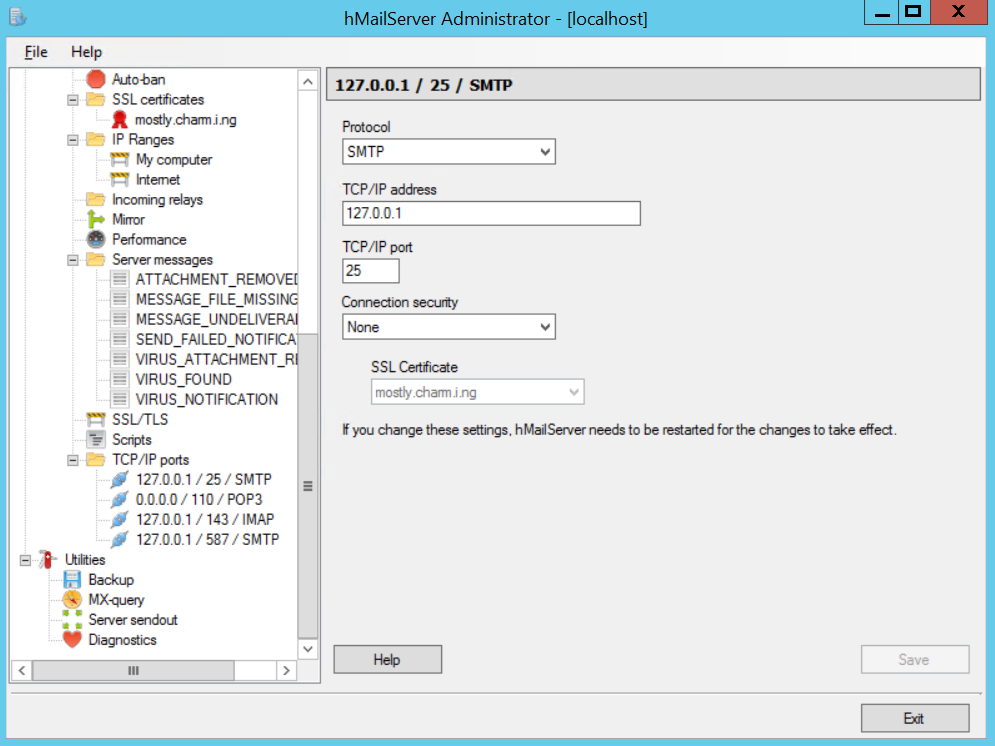Open the Help menu

[x=86, y=52]
